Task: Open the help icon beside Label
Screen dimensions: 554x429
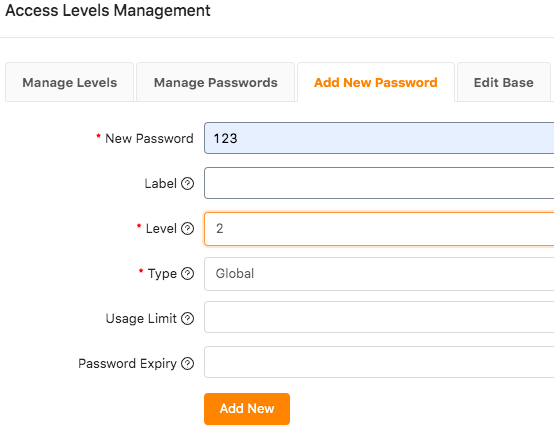Action: pos(187,184)
